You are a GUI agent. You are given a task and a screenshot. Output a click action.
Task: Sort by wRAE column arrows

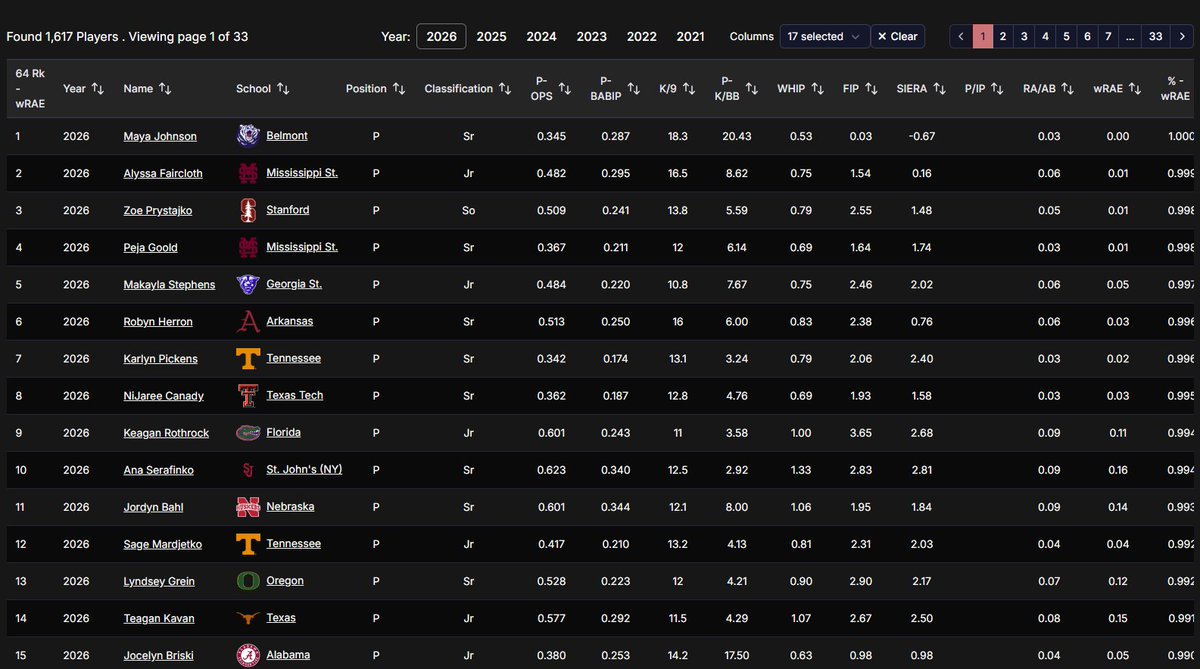click(1136, 88)
